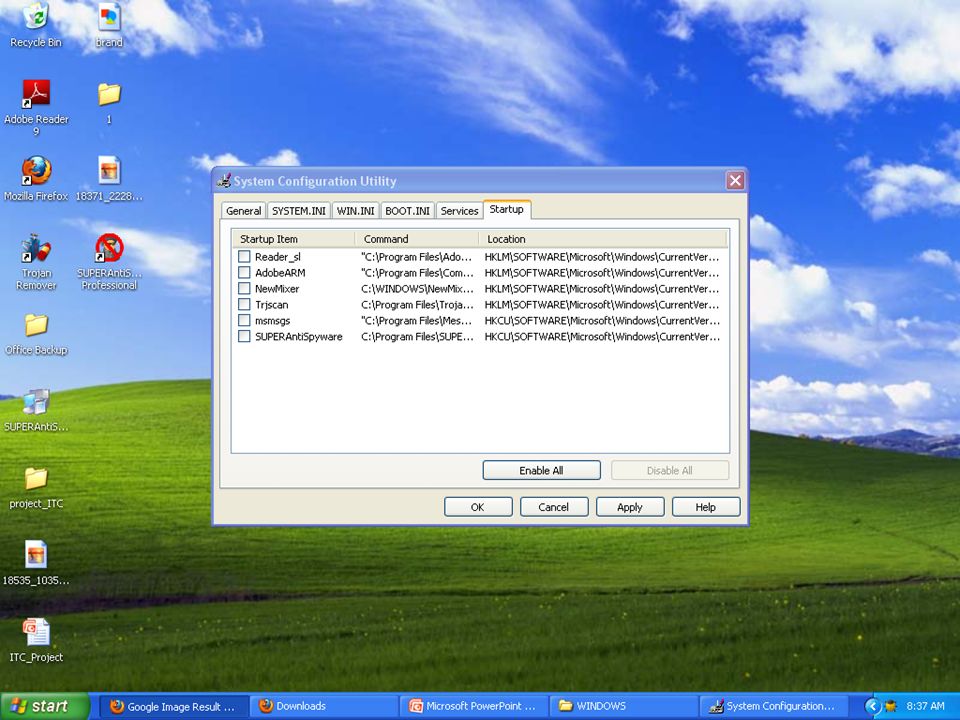Click the Help button
Image resolution: width=960 pixels, height=720 pixels.
pyautogui.click(x=705, y=507)
